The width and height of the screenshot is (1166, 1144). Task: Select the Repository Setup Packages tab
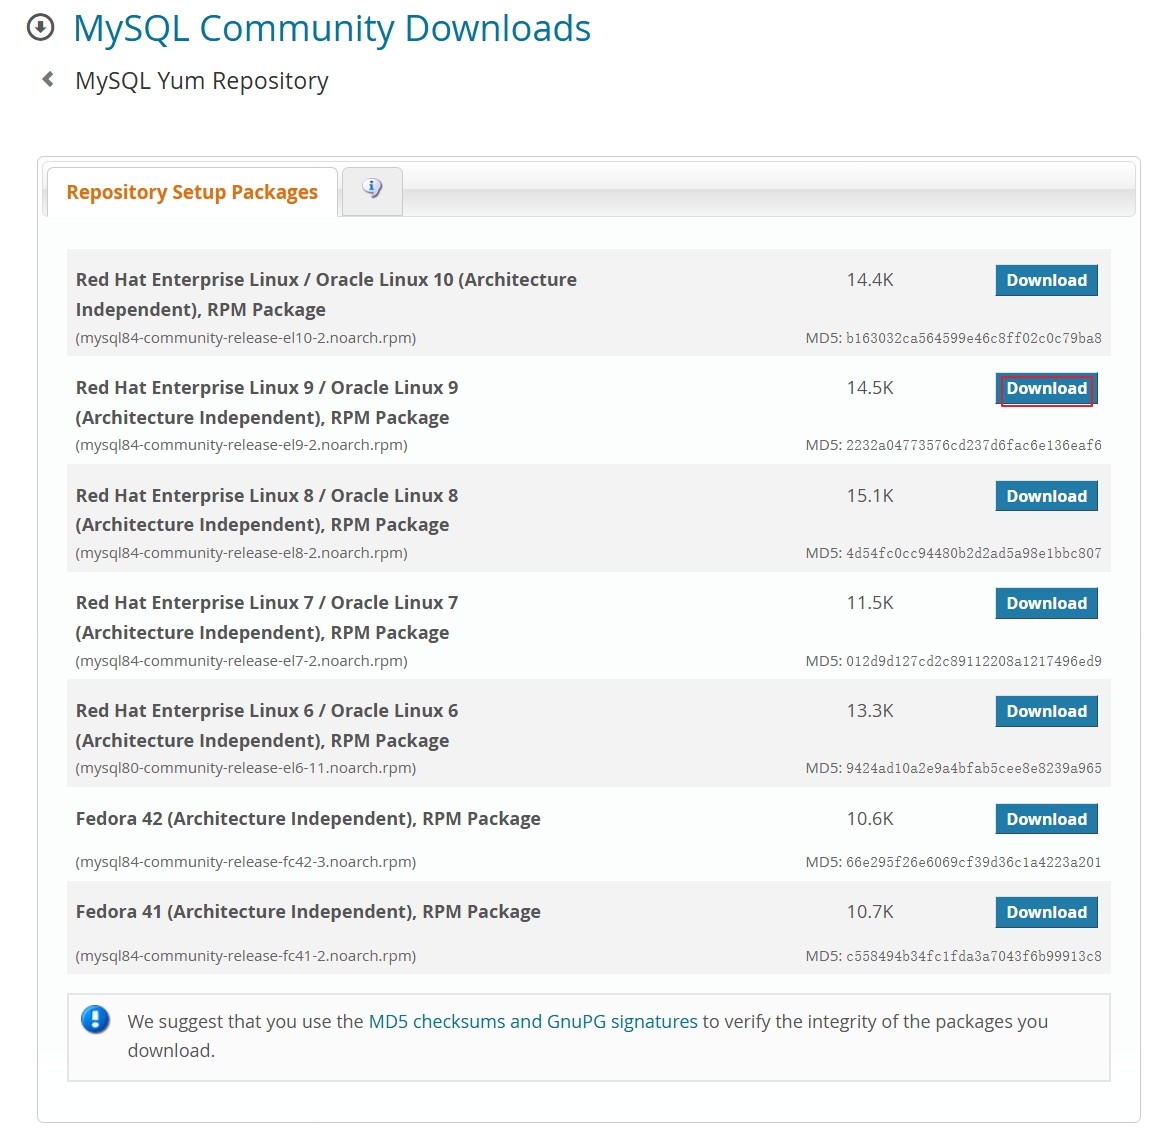click(x=192, y=192)
